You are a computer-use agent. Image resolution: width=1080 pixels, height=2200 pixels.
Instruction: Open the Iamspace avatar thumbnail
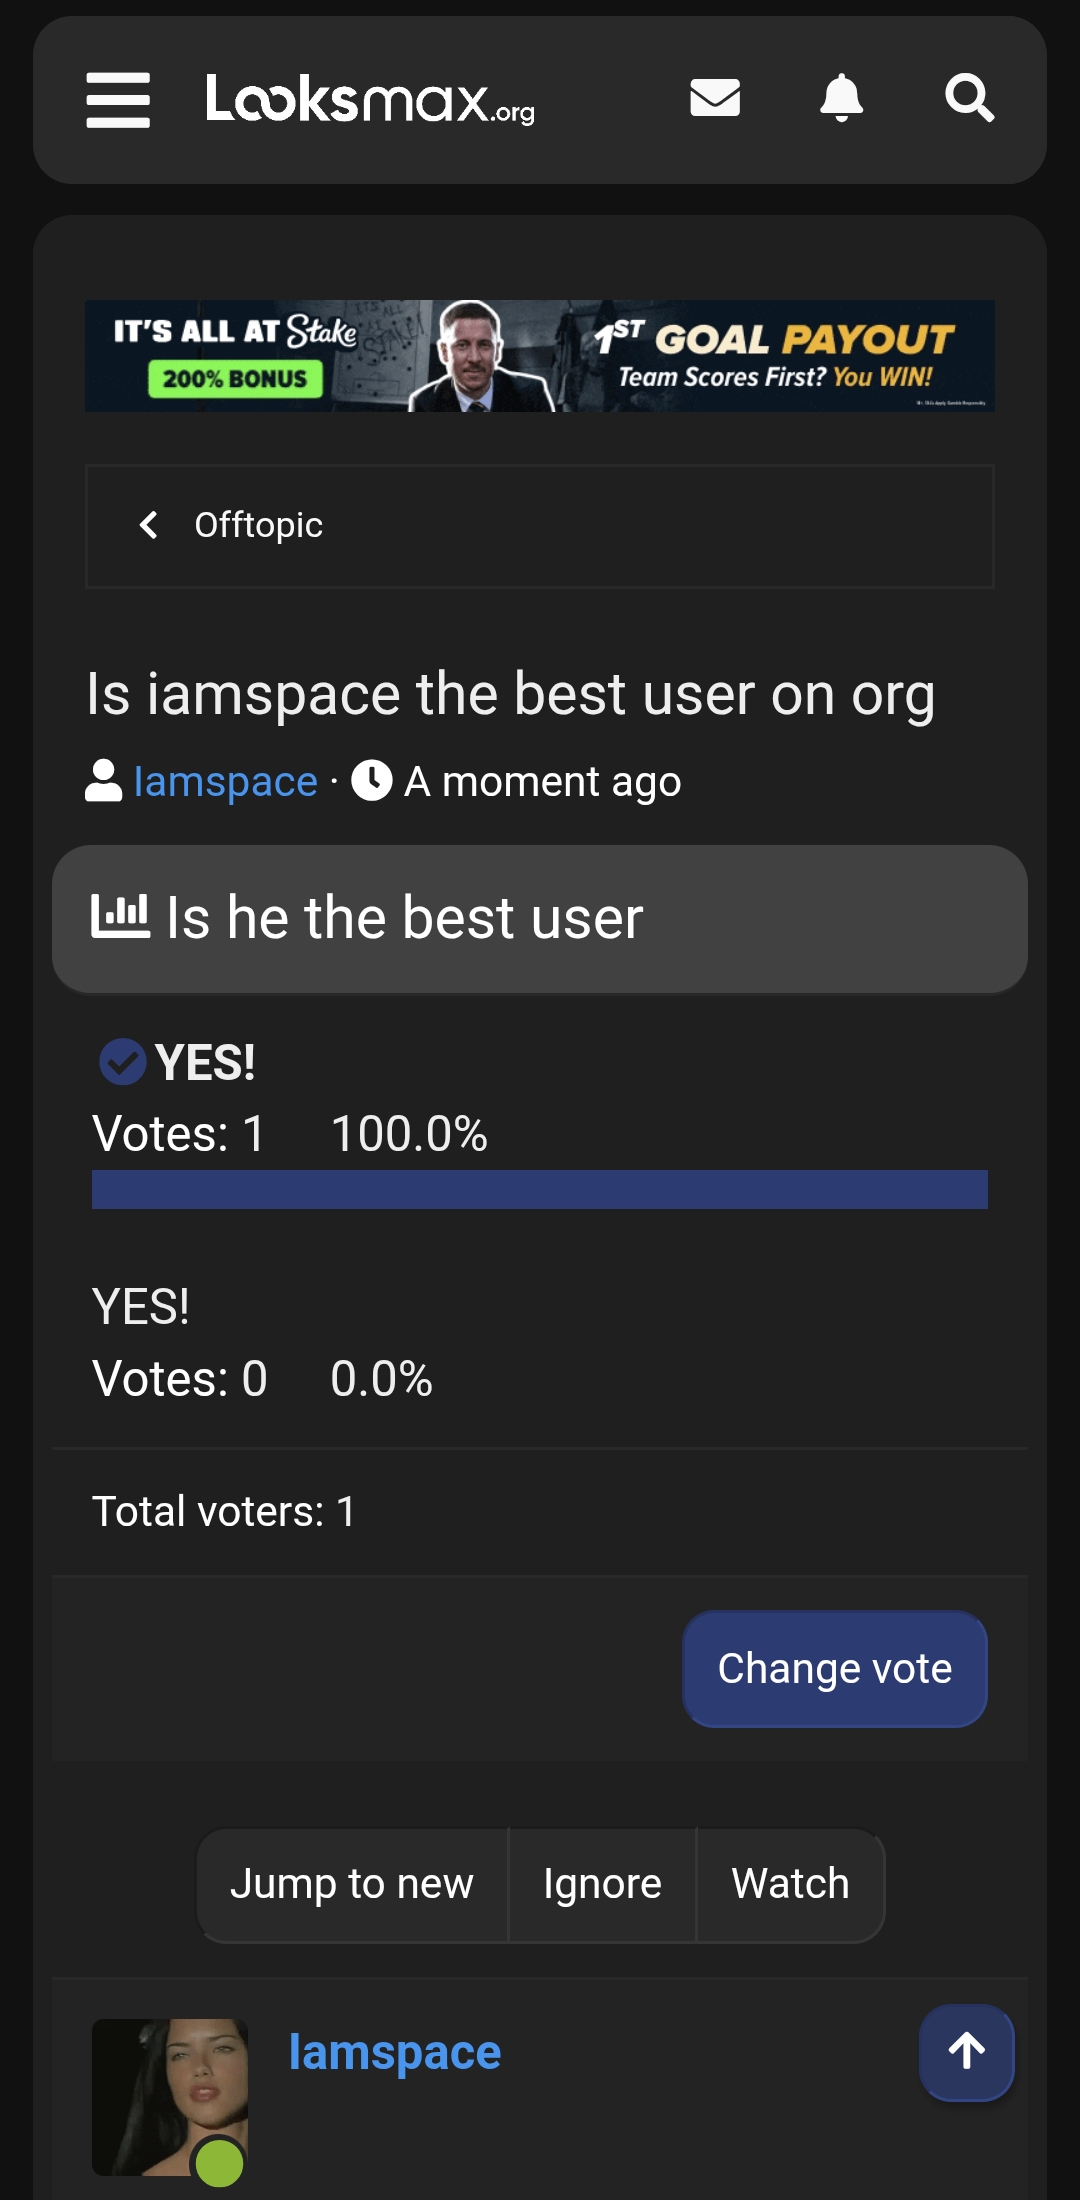click(170, 2097)
